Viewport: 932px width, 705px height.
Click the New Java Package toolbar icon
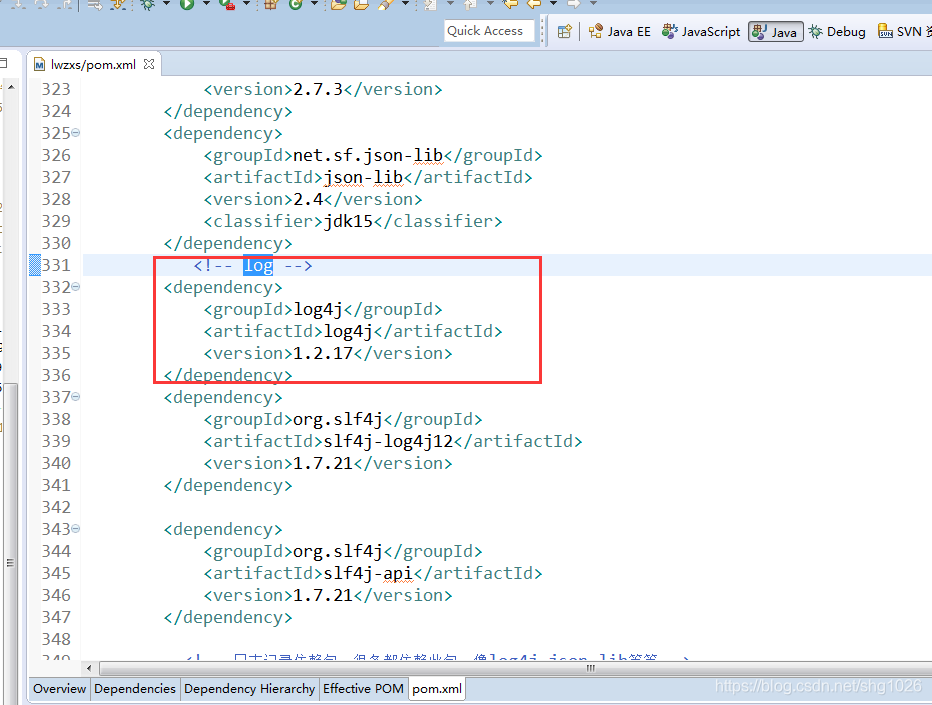coord(272,5)
